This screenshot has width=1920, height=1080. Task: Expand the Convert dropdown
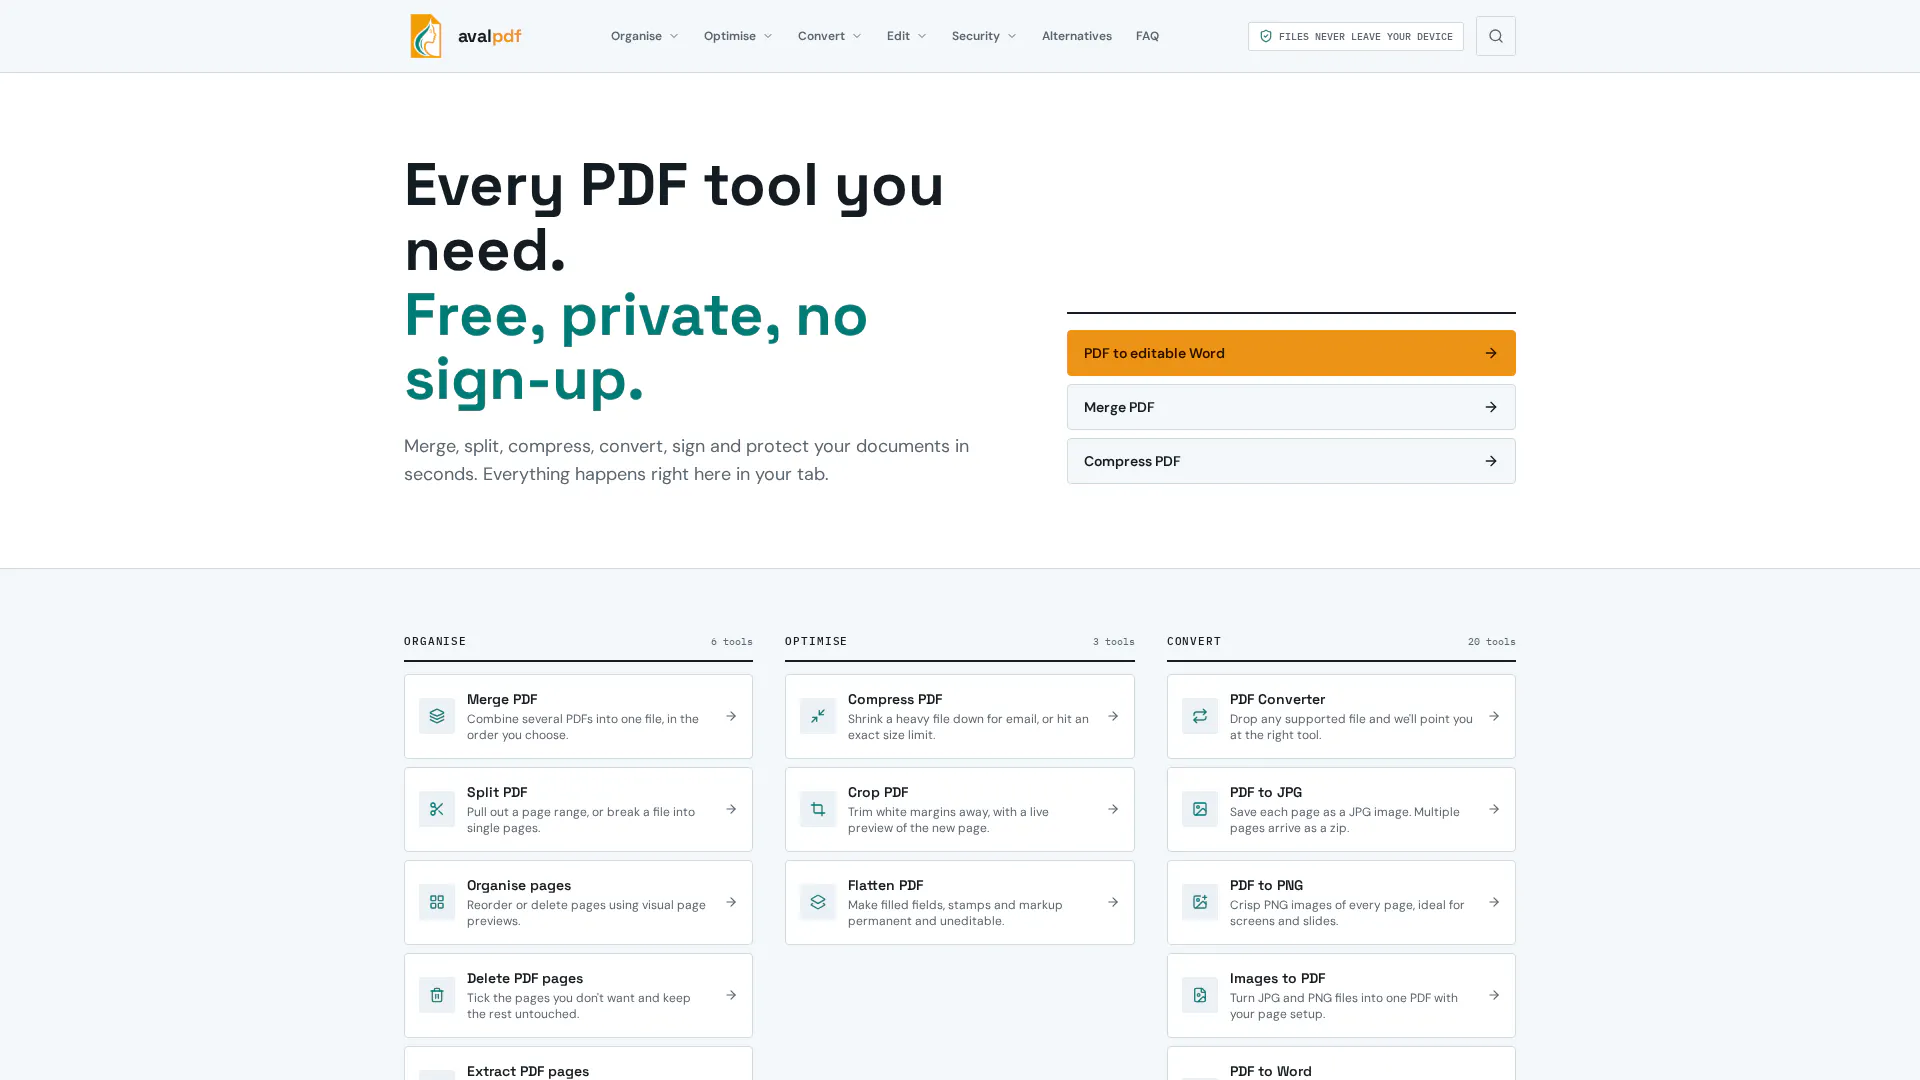829,36
